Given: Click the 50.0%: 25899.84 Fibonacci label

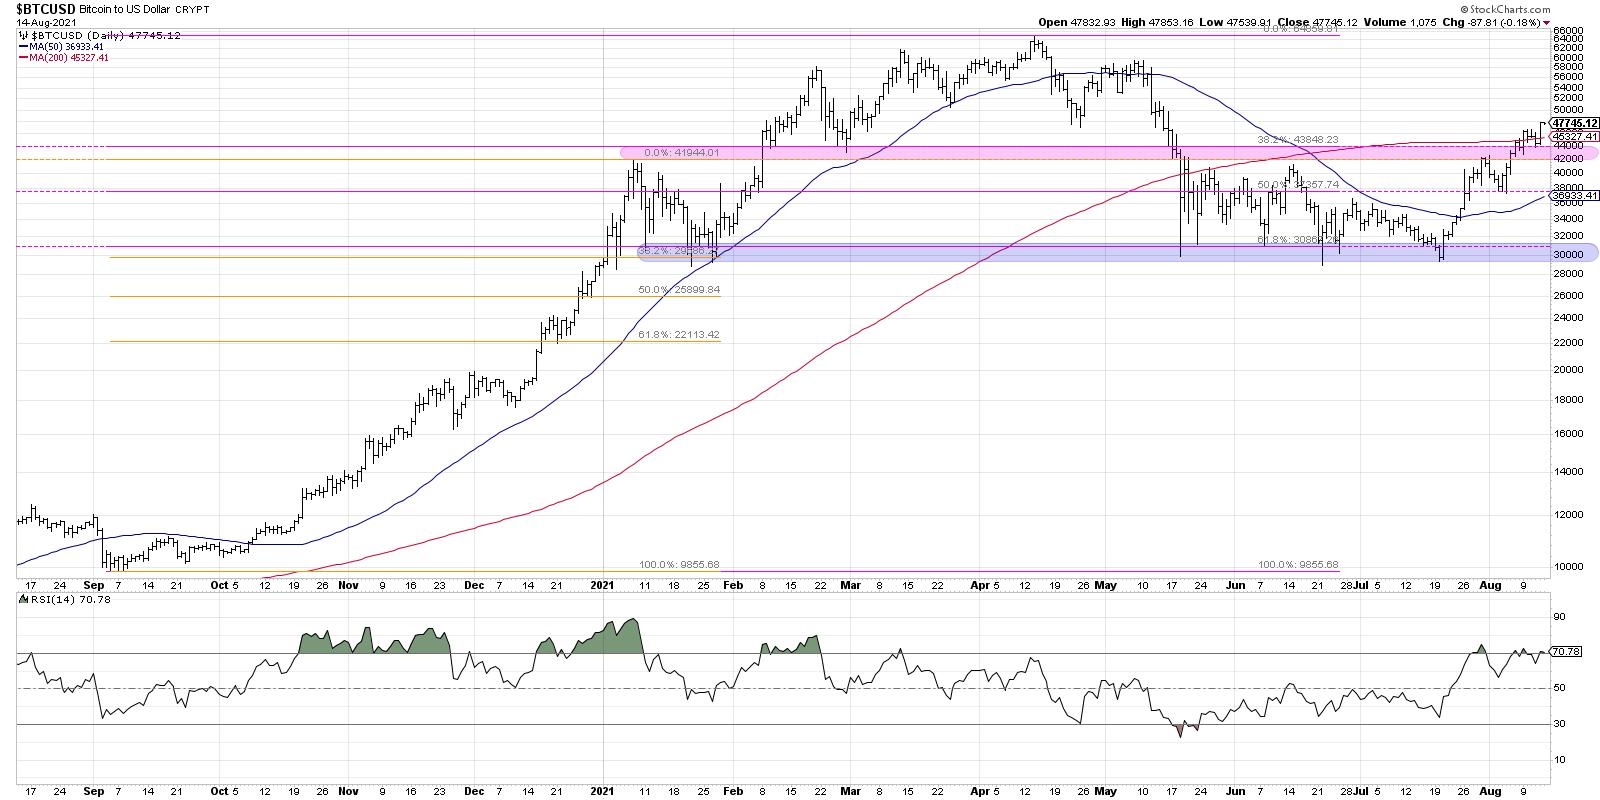Looking at the screenshot, I should [679, 289].
